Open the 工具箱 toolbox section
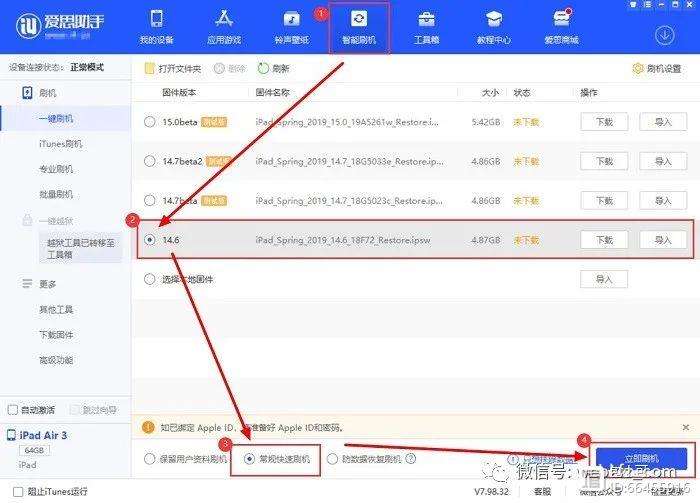 pos(426,27)
